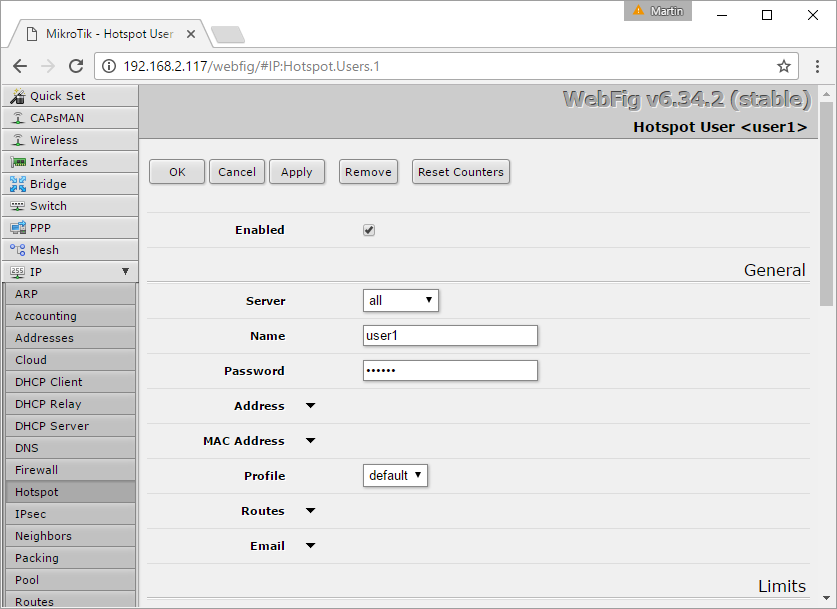Click the browser forward arrow
The image size is (837, 609).
[48, 66]
